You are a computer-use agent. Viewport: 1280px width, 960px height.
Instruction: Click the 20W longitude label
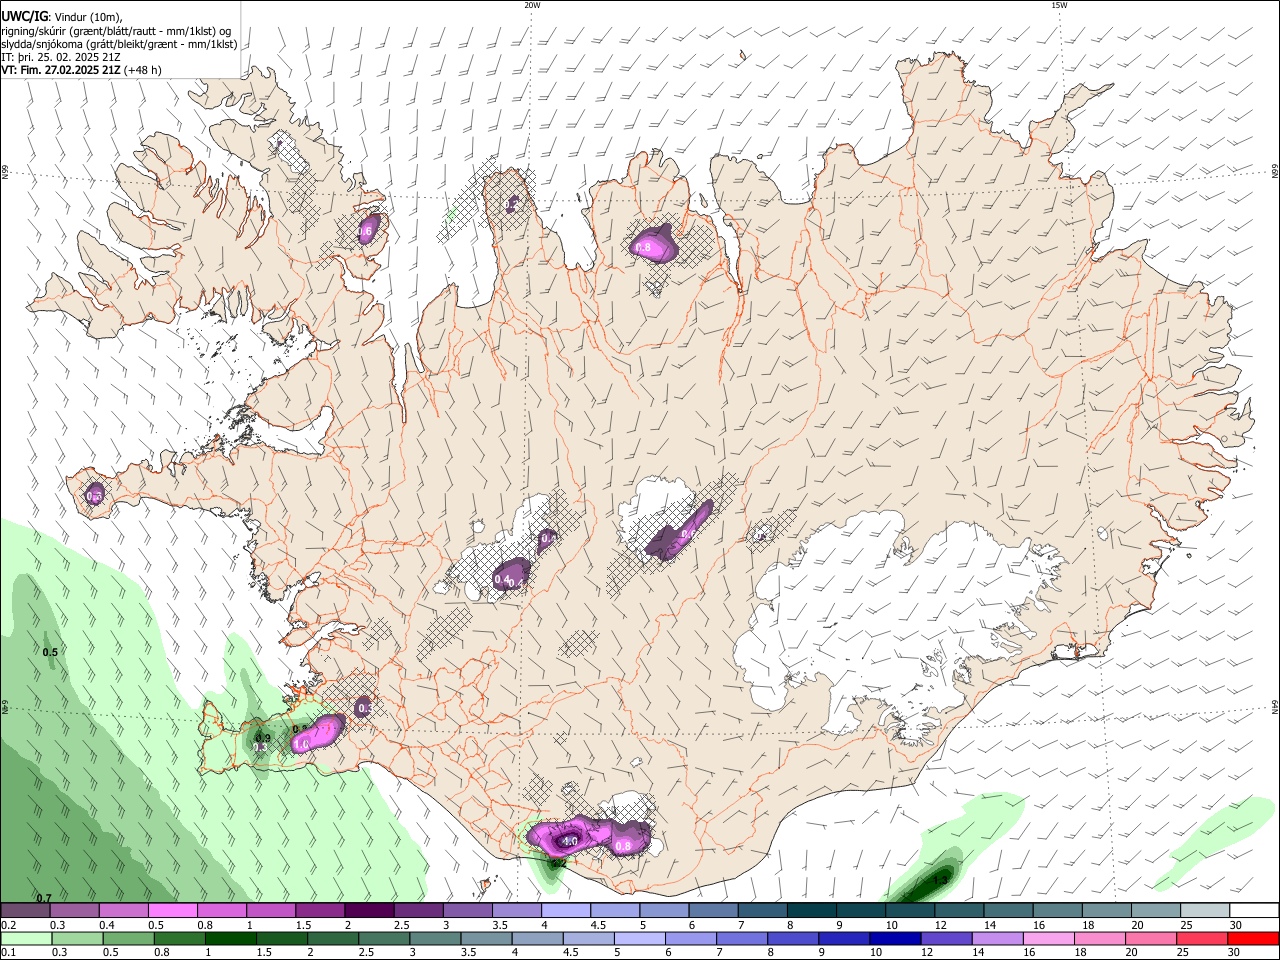tap(532, 5)
